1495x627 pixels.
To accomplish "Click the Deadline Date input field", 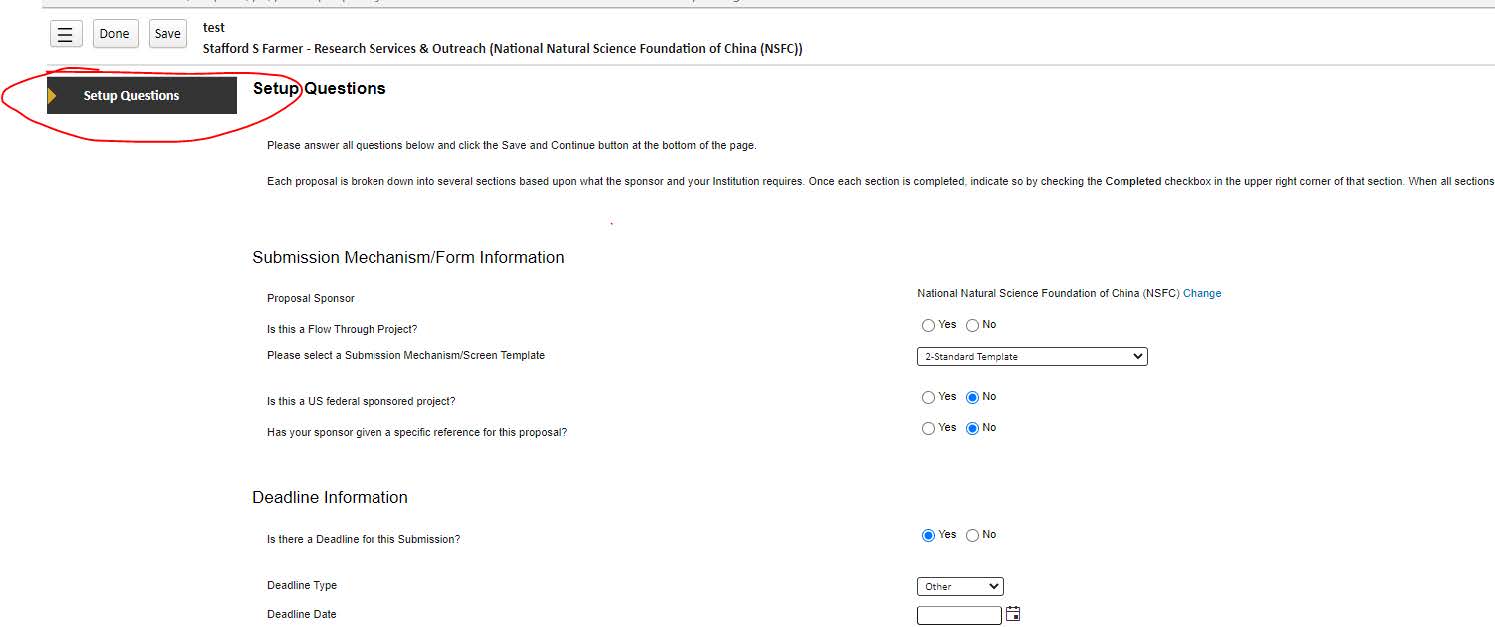I will pyautogui.click(x=958, y=615).
